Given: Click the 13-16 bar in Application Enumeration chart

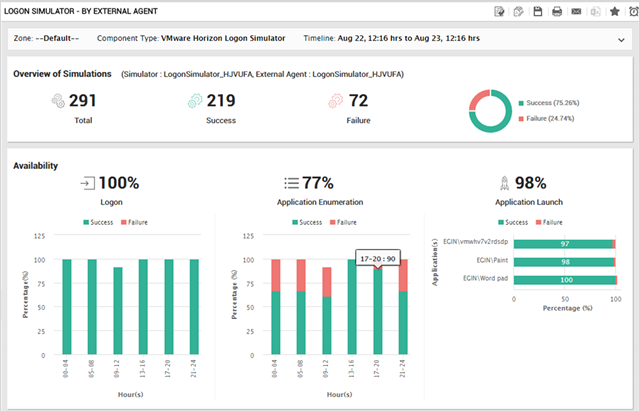Looking at the screenshot, I should [352, 307].
